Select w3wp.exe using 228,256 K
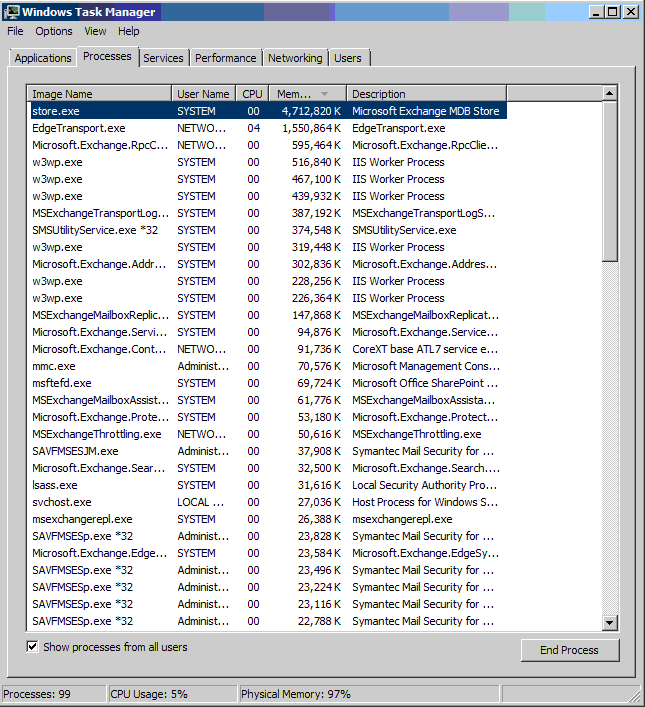 [x=269, y=281]
